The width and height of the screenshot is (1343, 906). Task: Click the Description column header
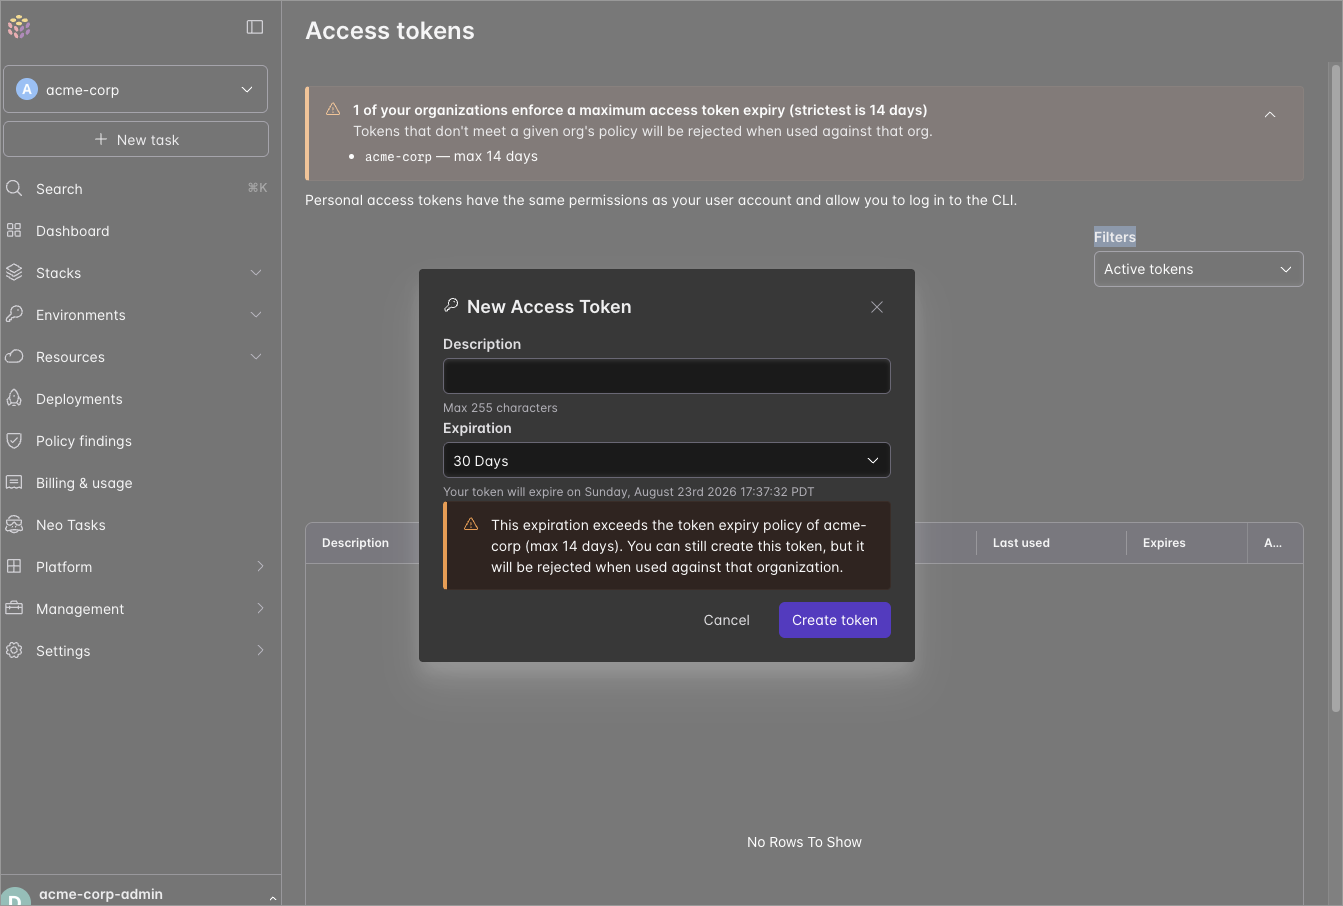click(x=355, y=543)
